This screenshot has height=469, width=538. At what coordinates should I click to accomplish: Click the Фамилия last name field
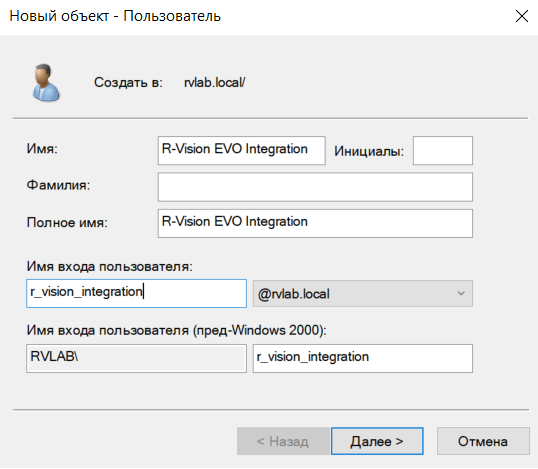tap(315, 187)
